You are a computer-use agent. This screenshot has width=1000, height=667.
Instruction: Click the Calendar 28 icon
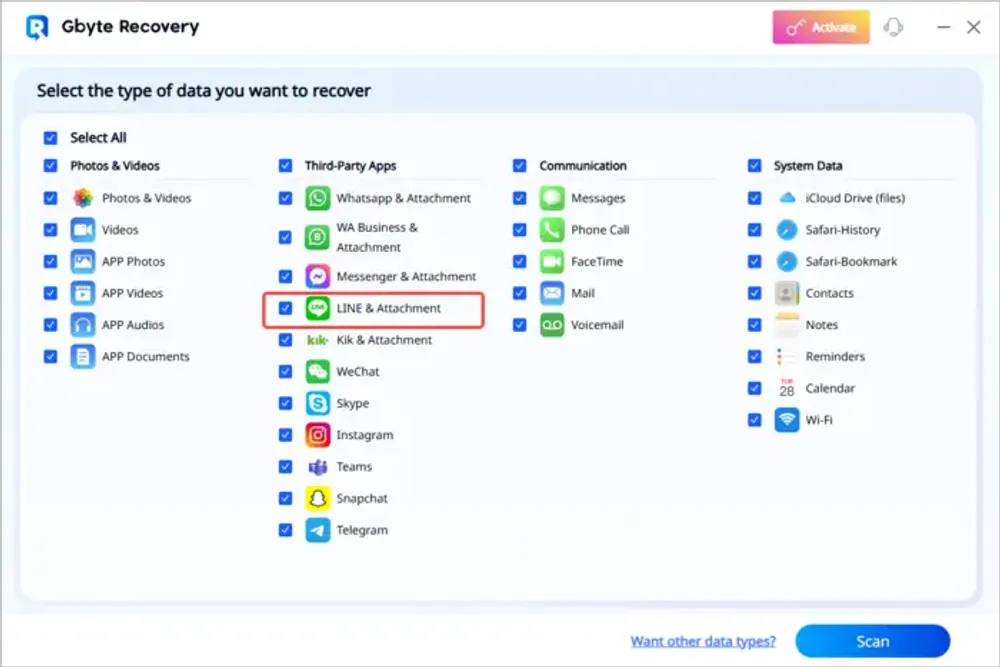click(787, 388)
